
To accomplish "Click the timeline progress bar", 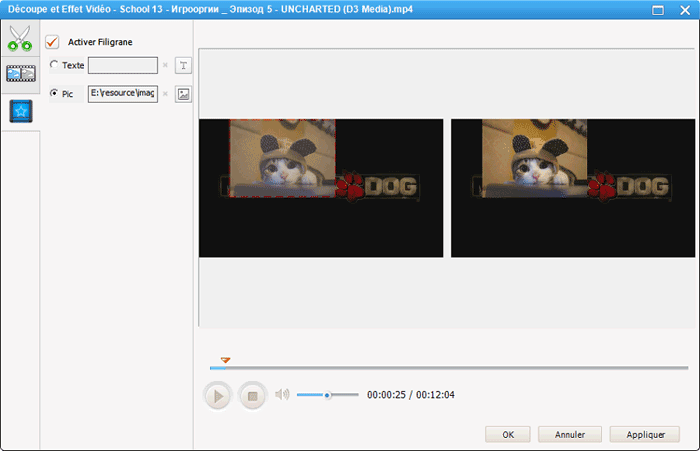I will point(449,368).
